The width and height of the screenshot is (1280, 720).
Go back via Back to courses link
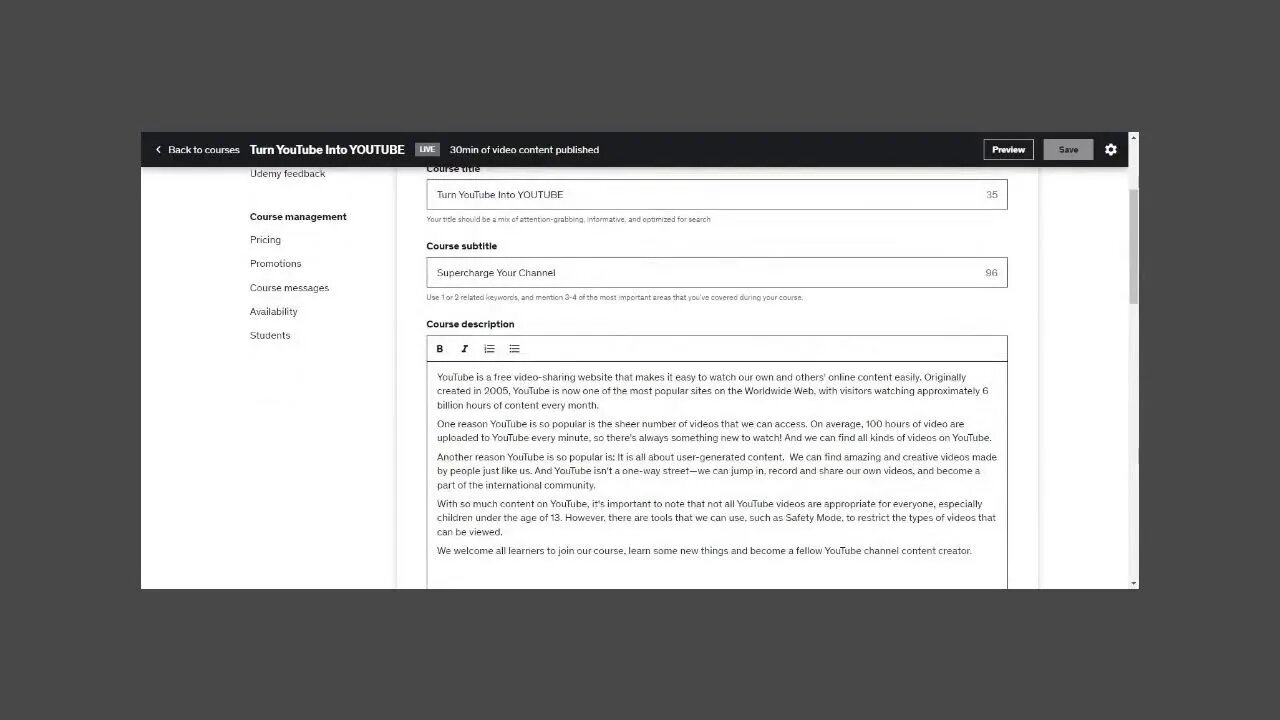coord(204,150)
